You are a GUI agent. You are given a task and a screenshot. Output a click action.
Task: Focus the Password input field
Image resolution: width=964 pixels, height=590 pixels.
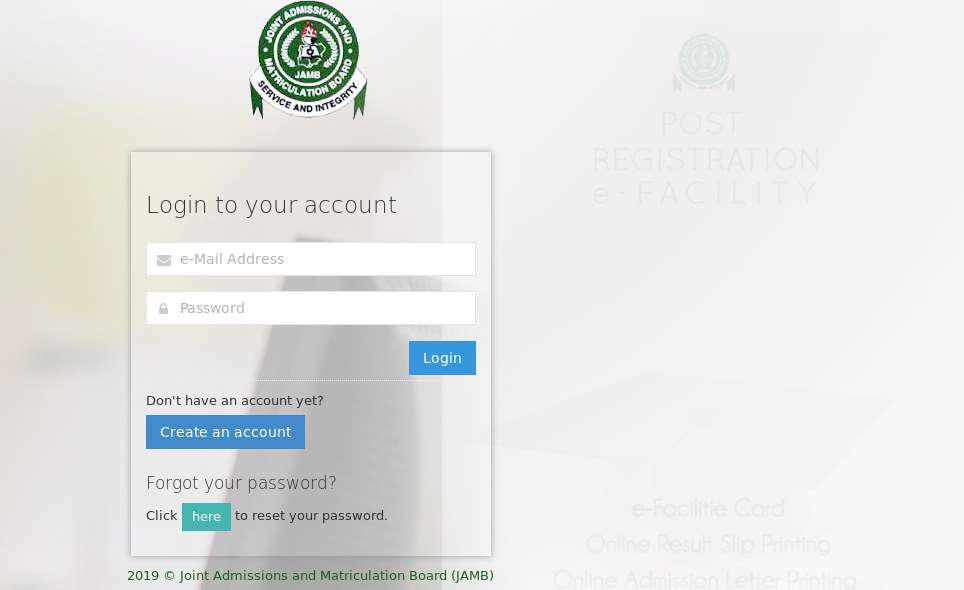pyautogui.click(x=311, y=308)
